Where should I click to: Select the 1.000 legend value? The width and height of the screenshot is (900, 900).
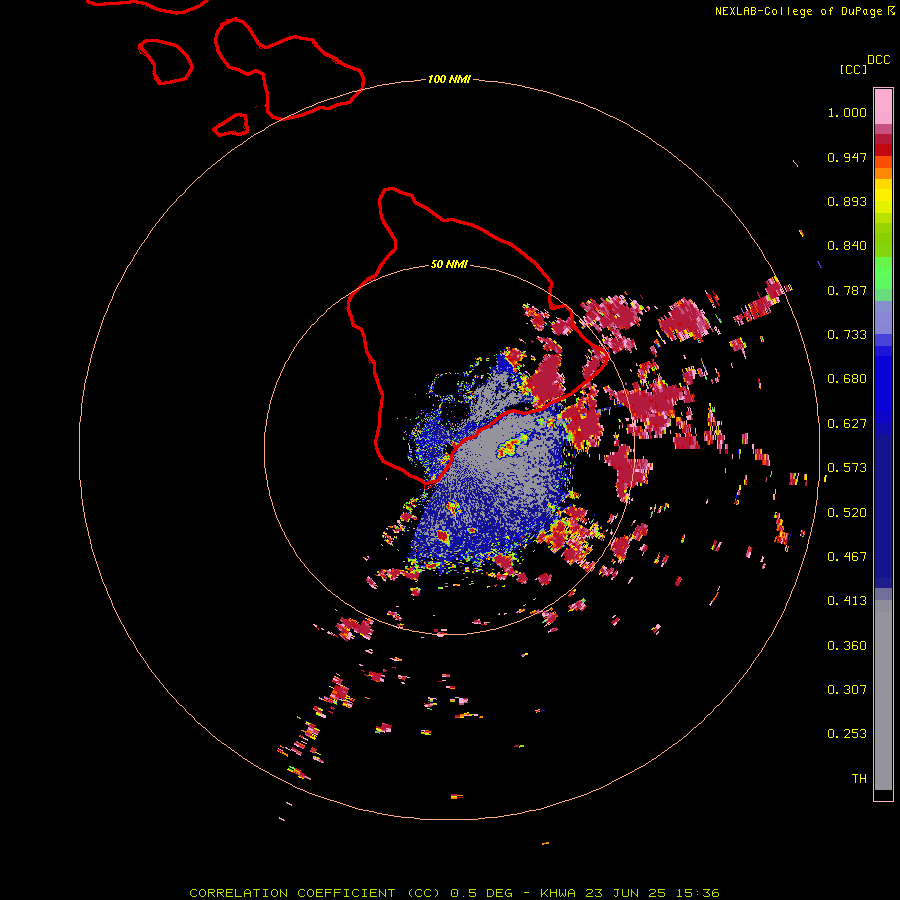pyautogui.click(x=847, y=112)
